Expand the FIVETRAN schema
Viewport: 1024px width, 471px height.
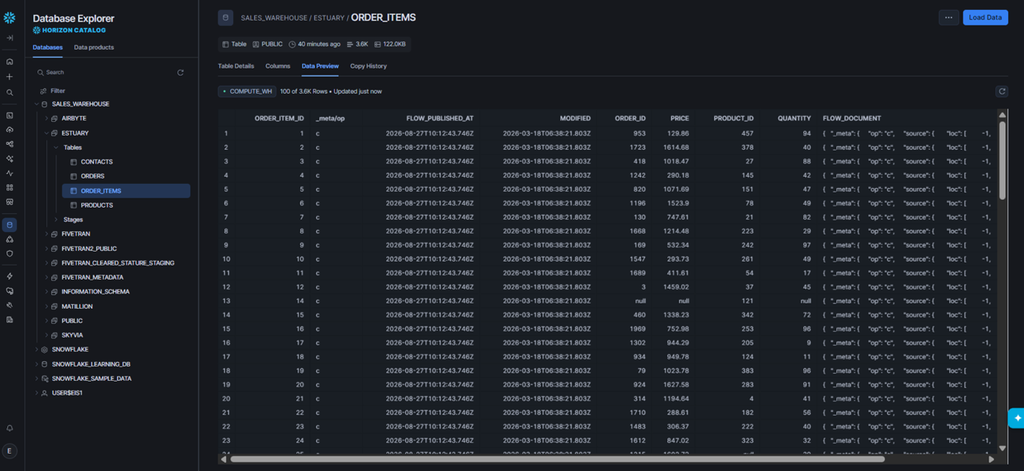[x=46, y=234]
